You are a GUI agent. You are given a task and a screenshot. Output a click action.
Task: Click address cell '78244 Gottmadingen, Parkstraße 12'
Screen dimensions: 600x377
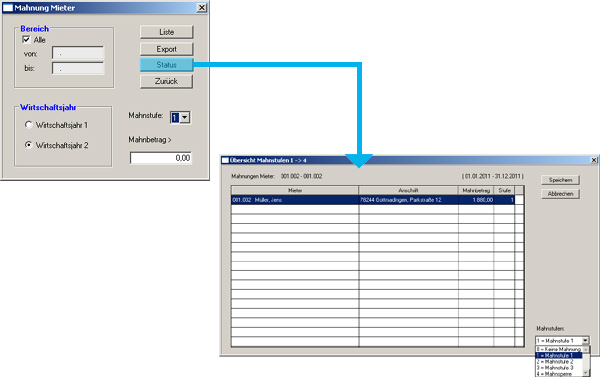pyautogui.click(x=408, y=200)
